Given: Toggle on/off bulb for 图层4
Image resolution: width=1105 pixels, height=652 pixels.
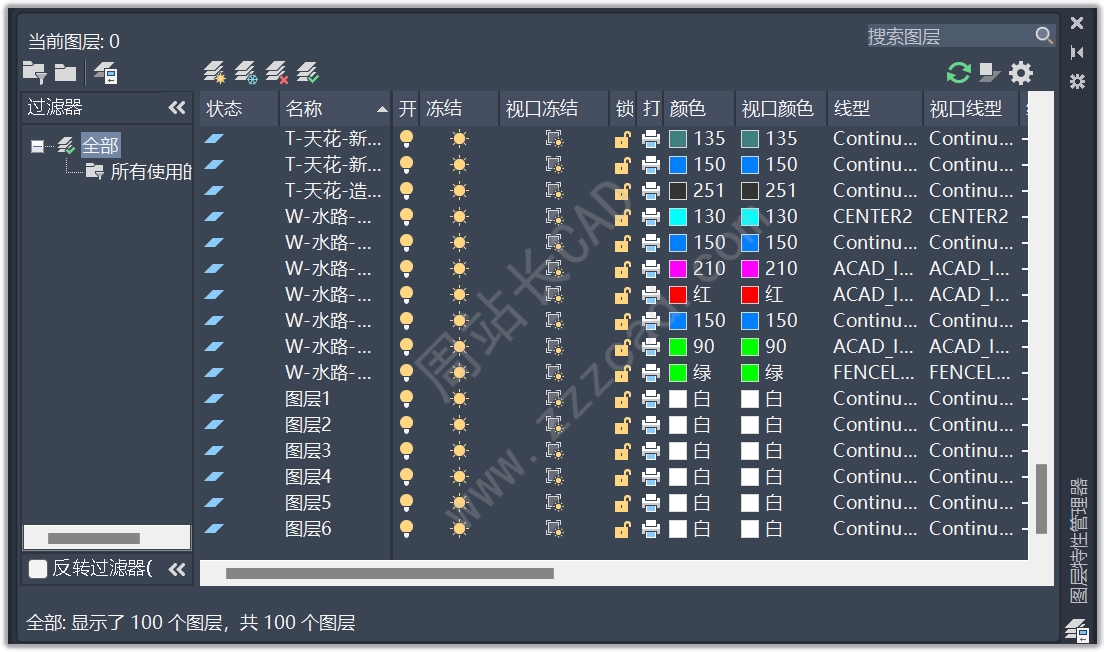Looking at the screenshot, I should point(406,476).
